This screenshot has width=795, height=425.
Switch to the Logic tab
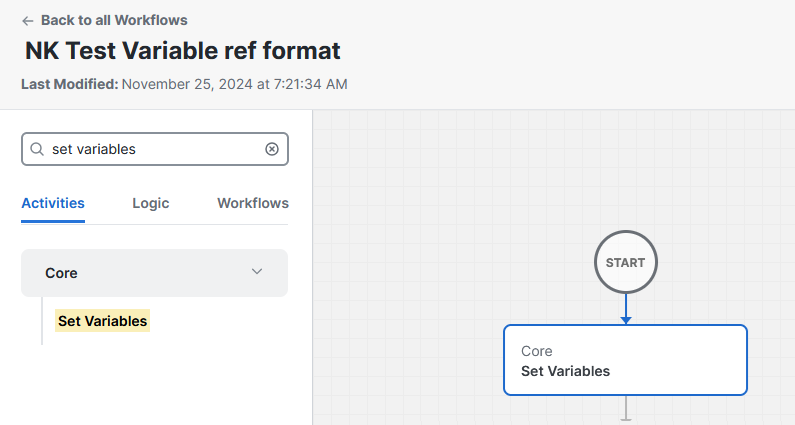(151, 203)
